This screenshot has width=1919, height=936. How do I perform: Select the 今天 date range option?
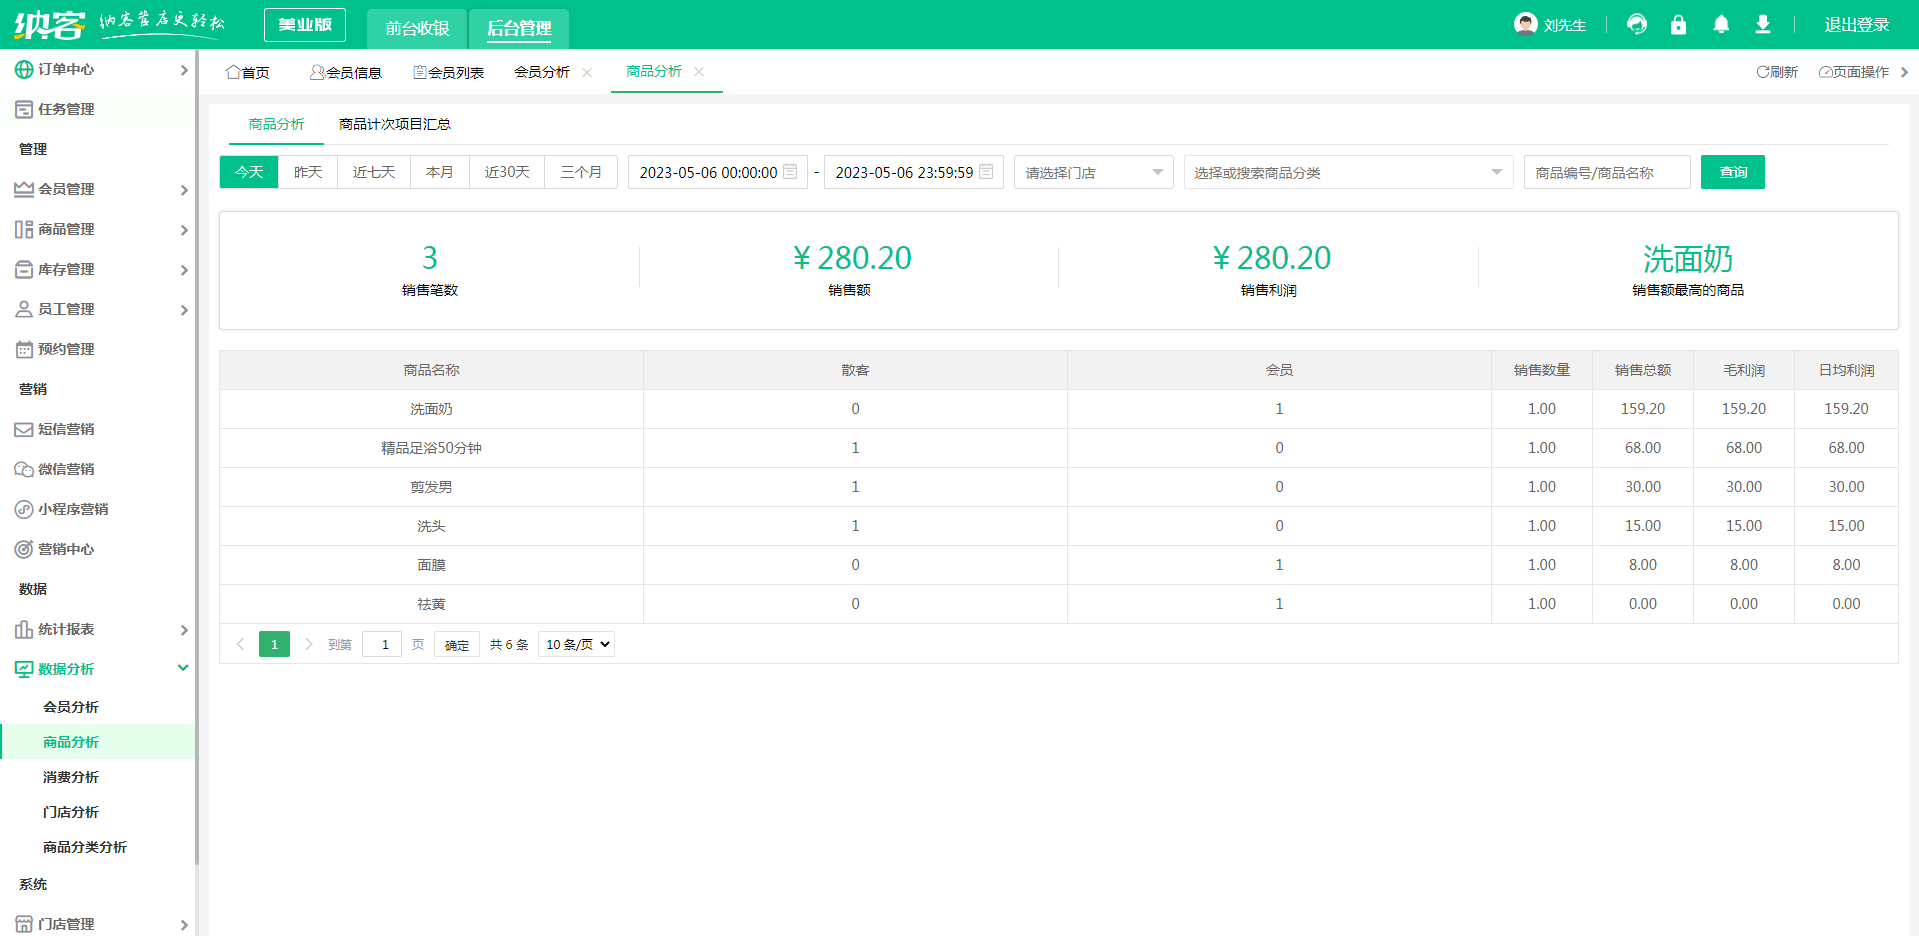(249, 172)
